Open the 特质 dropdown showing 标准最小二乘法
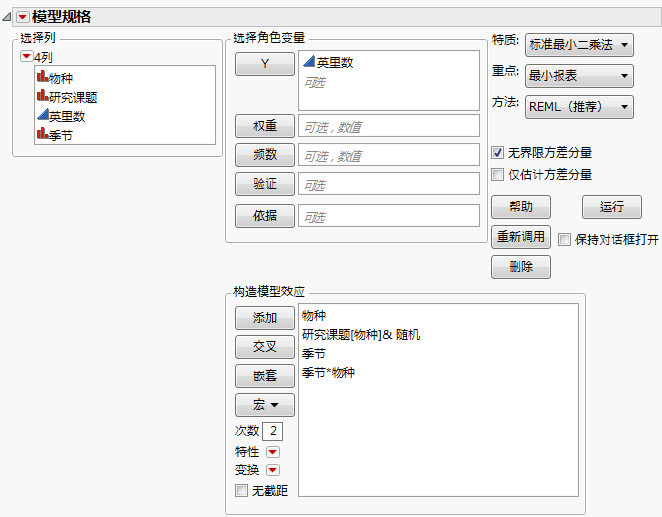 click(579, 45)
